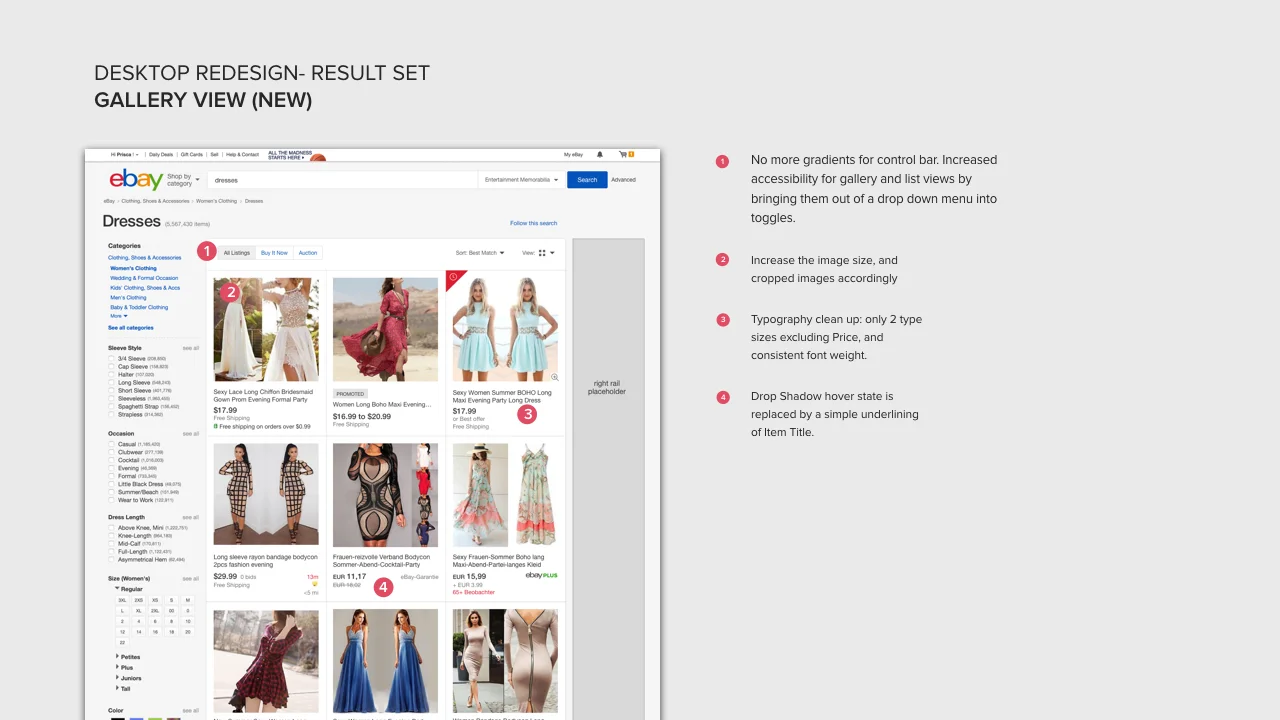Click the blue Search button
Screen dimensions: 1280x720
tap(587, 180)
